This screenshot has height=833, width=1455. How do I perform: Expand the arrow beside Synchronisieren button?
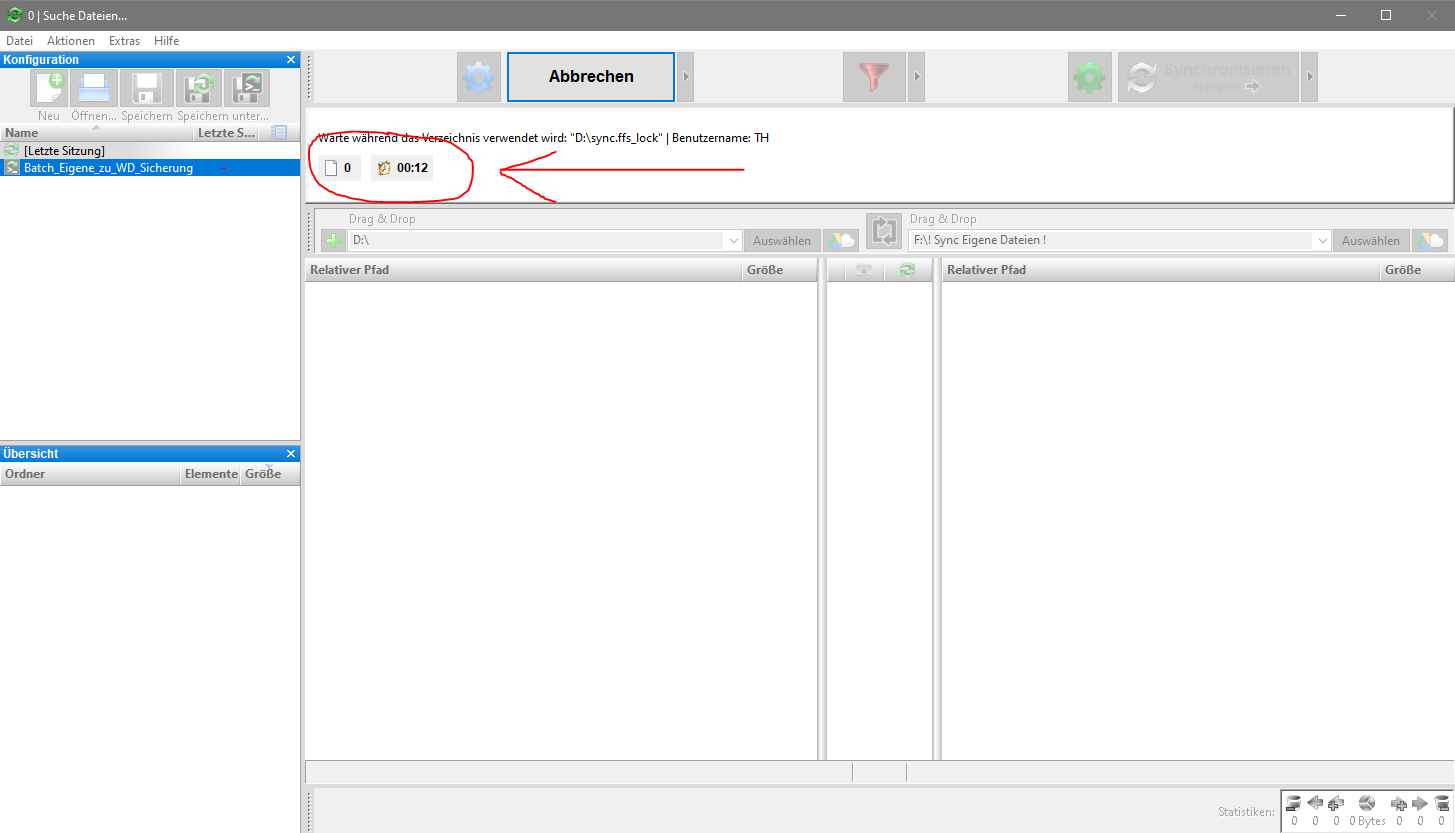point(1309,77)
